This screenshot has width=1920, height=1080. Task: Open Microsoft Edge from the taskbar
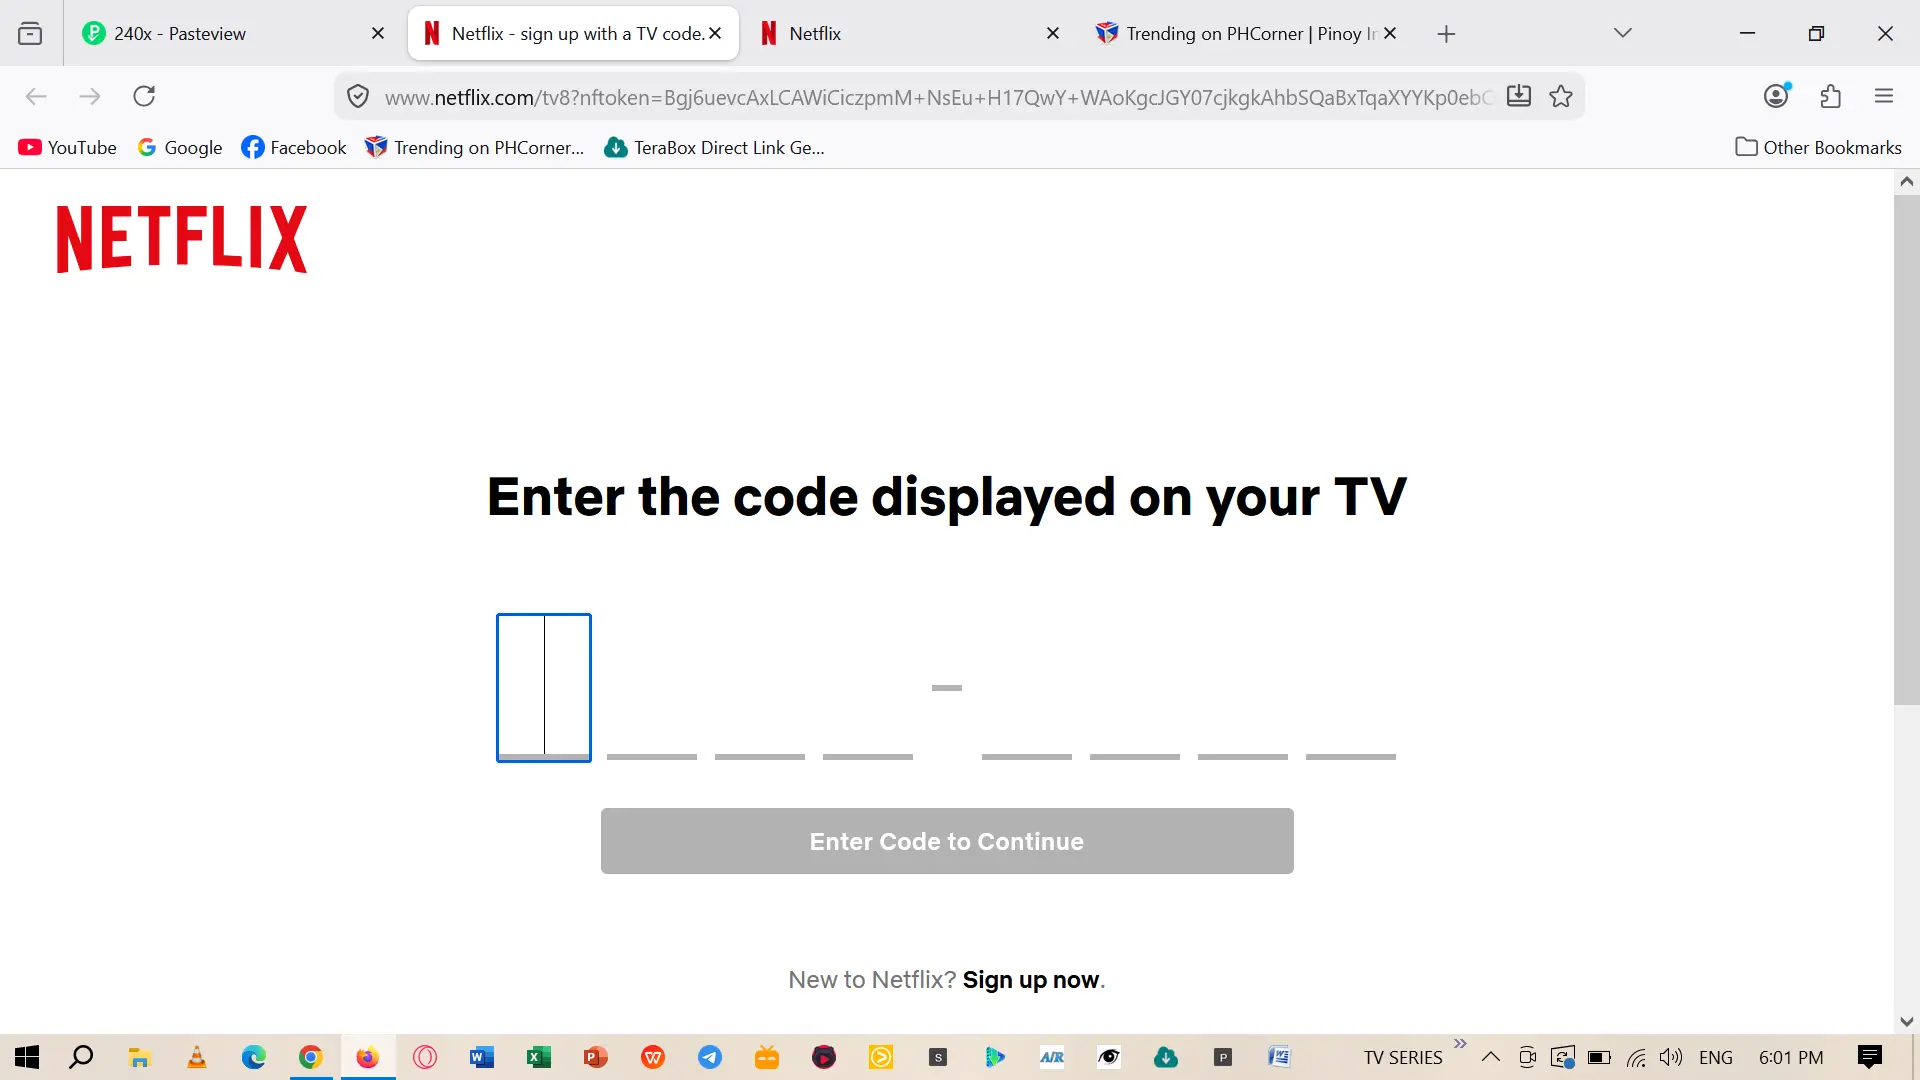pos(254,1057)
